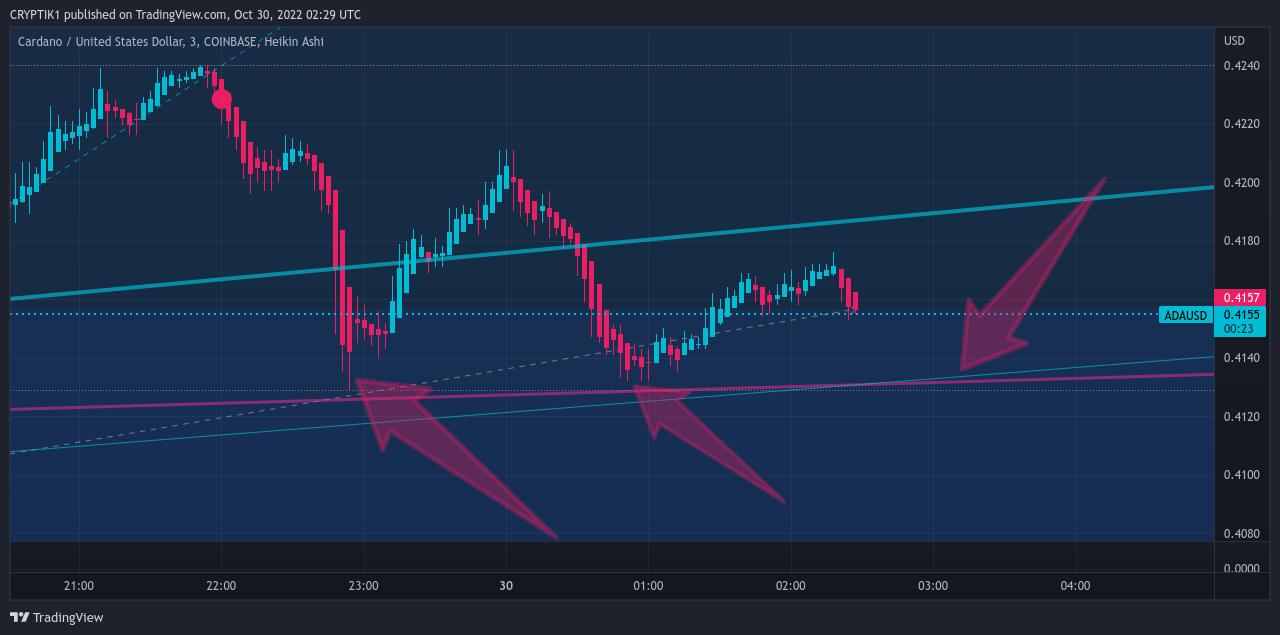Click the 03:00 time axis label
The image size is (1280, 635).
[933, 586]
